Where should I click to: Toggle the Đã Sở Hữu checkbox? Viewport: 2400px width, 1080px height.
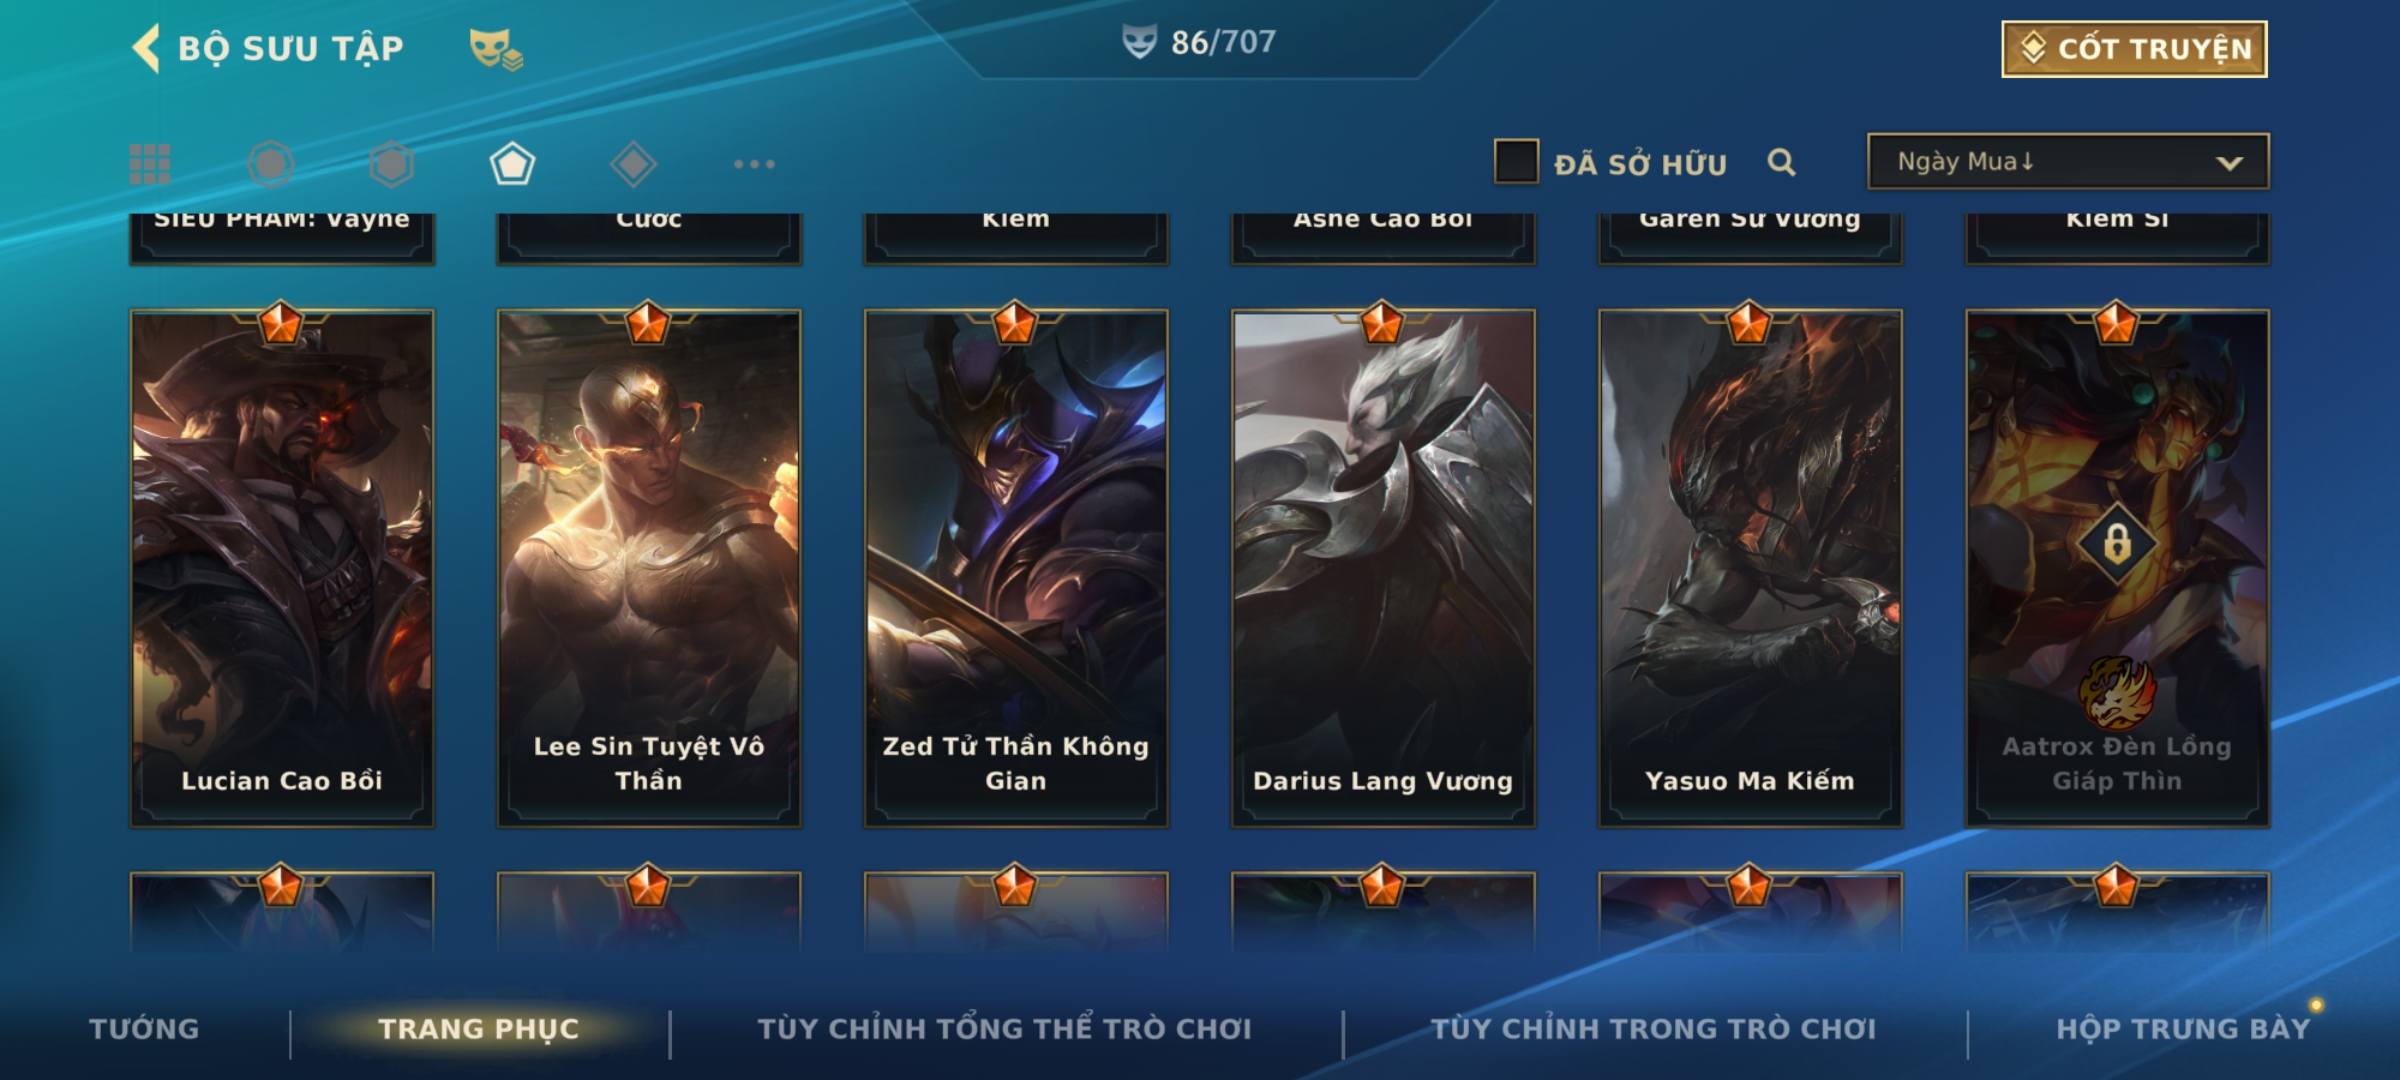(1516, 161)
